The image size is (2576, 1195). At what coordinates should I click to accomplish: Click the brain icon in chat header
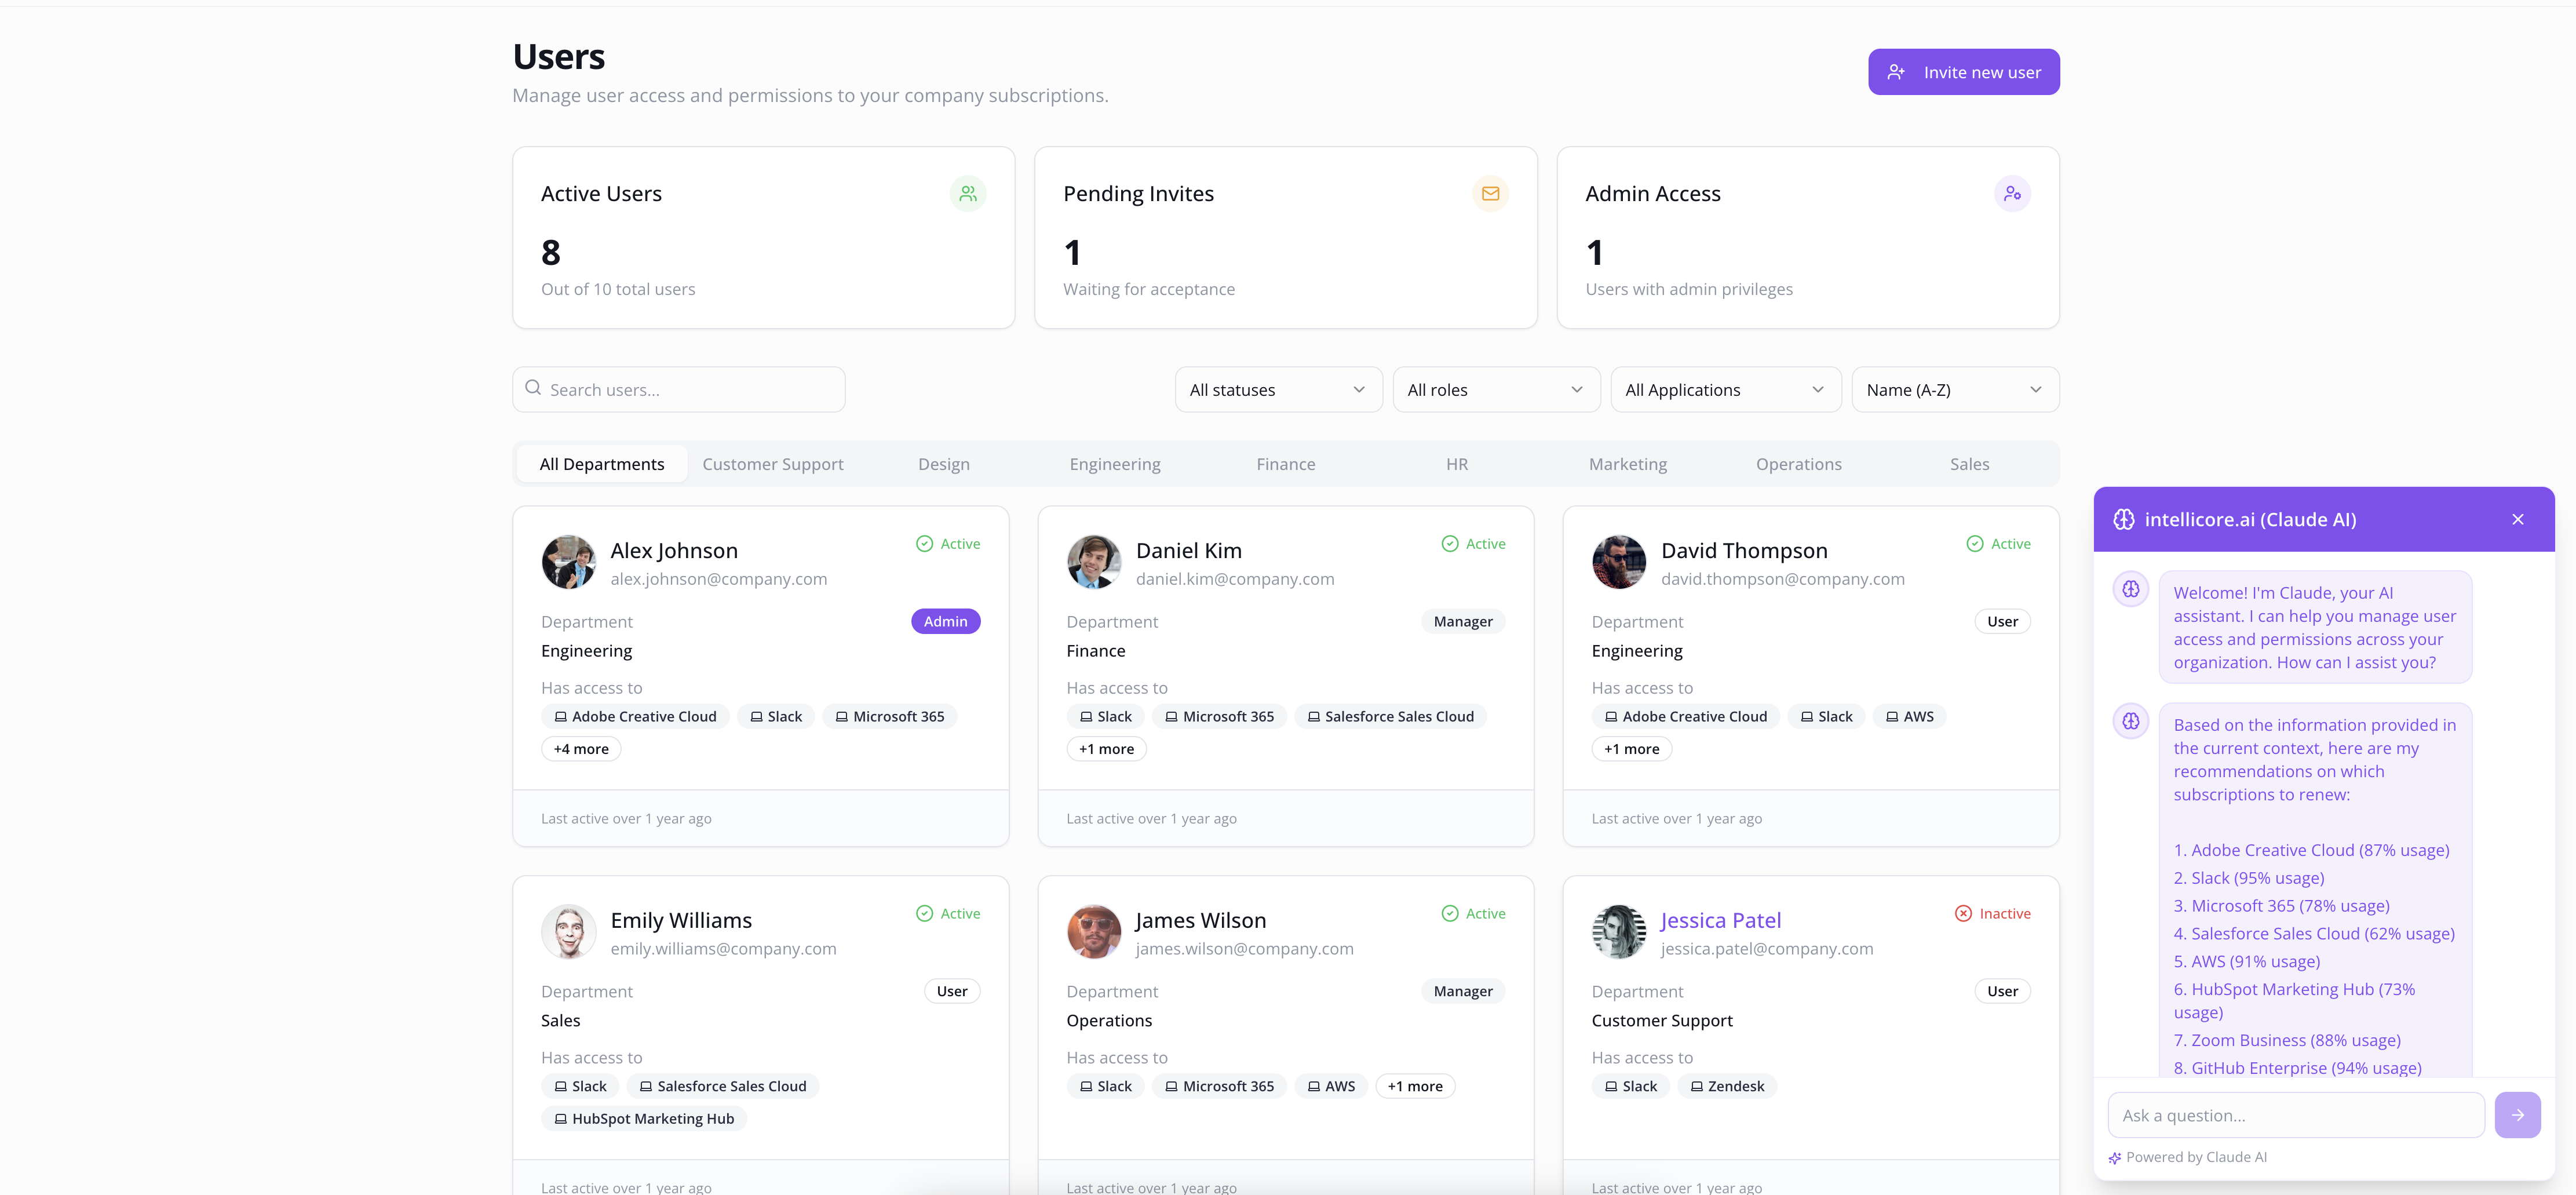[2123, 520]
